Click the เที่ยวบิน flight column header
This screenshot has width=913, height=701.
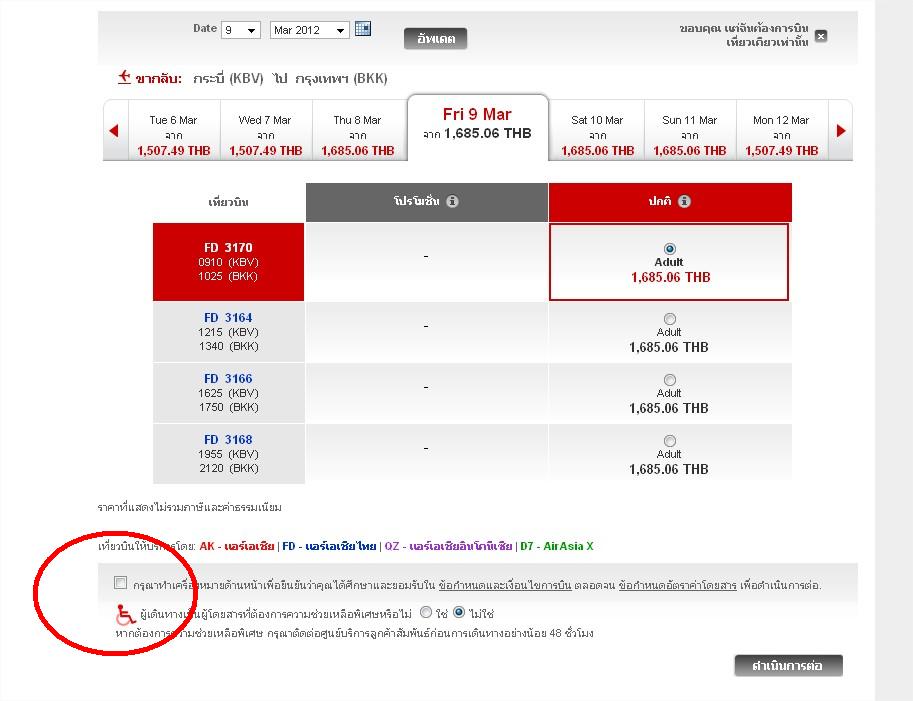pyautogui.click(x=228, y=202)
